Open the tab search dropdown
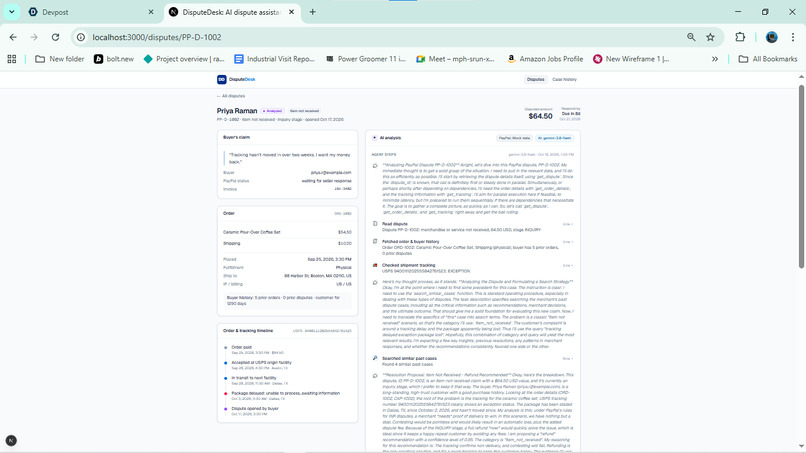Viewport: 806px width, 453px height. [12, 12]
